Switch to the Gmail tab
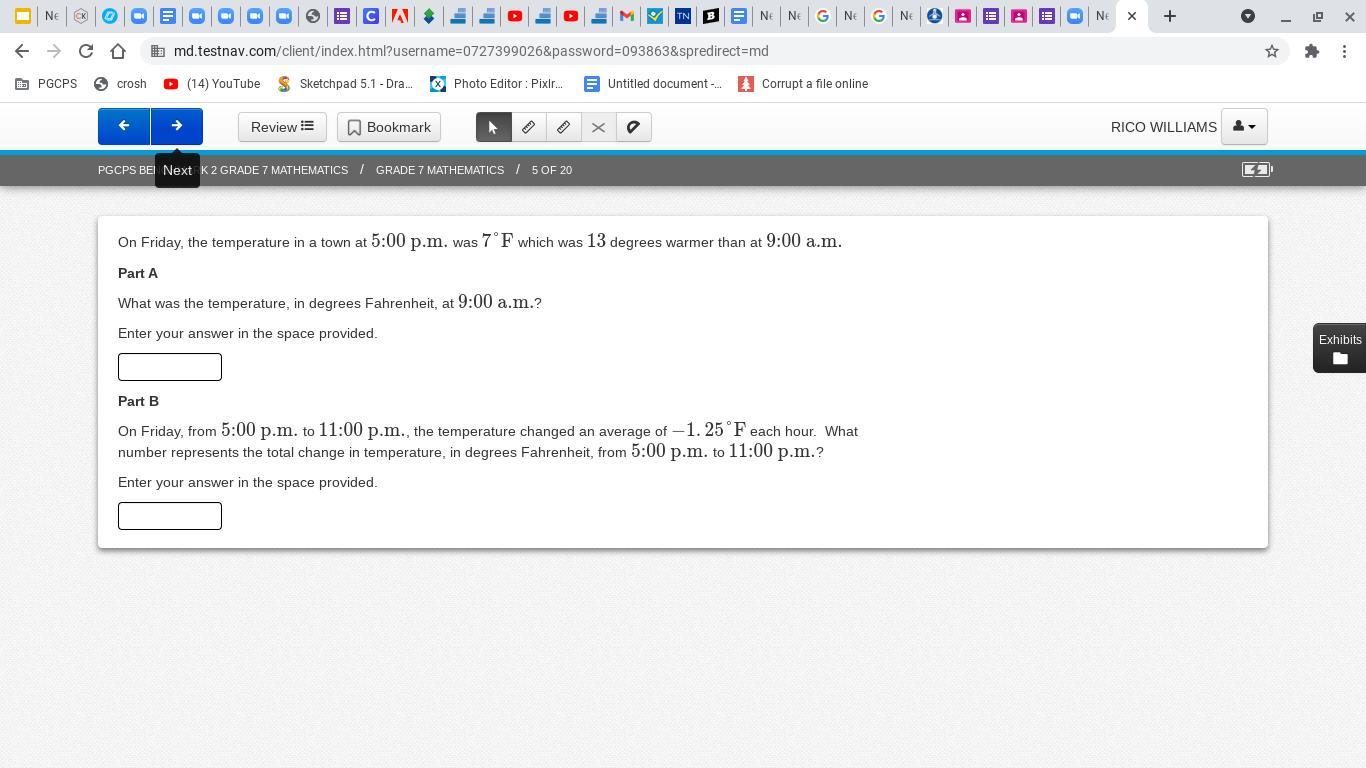Image resolution: width=1366 pixels, height=768 pixels. pos(627,16)
